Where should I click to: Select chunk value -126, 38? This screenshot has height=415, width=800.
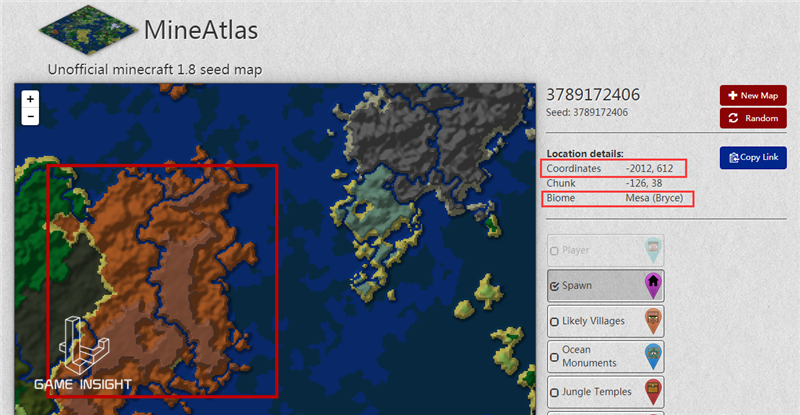(x=644, y=183)
